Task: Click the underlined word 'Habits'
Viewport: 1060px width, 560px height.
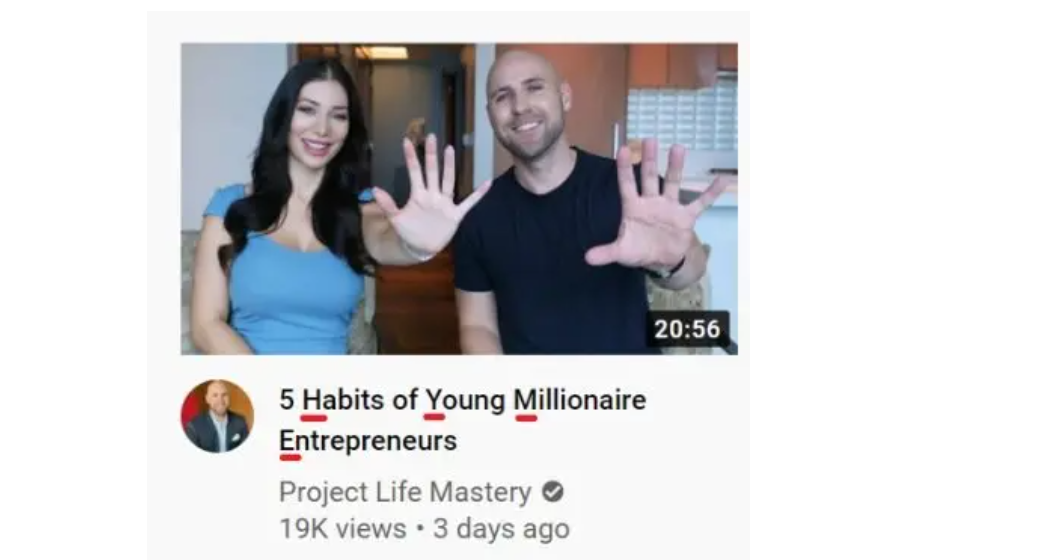Action: point(343,400)
